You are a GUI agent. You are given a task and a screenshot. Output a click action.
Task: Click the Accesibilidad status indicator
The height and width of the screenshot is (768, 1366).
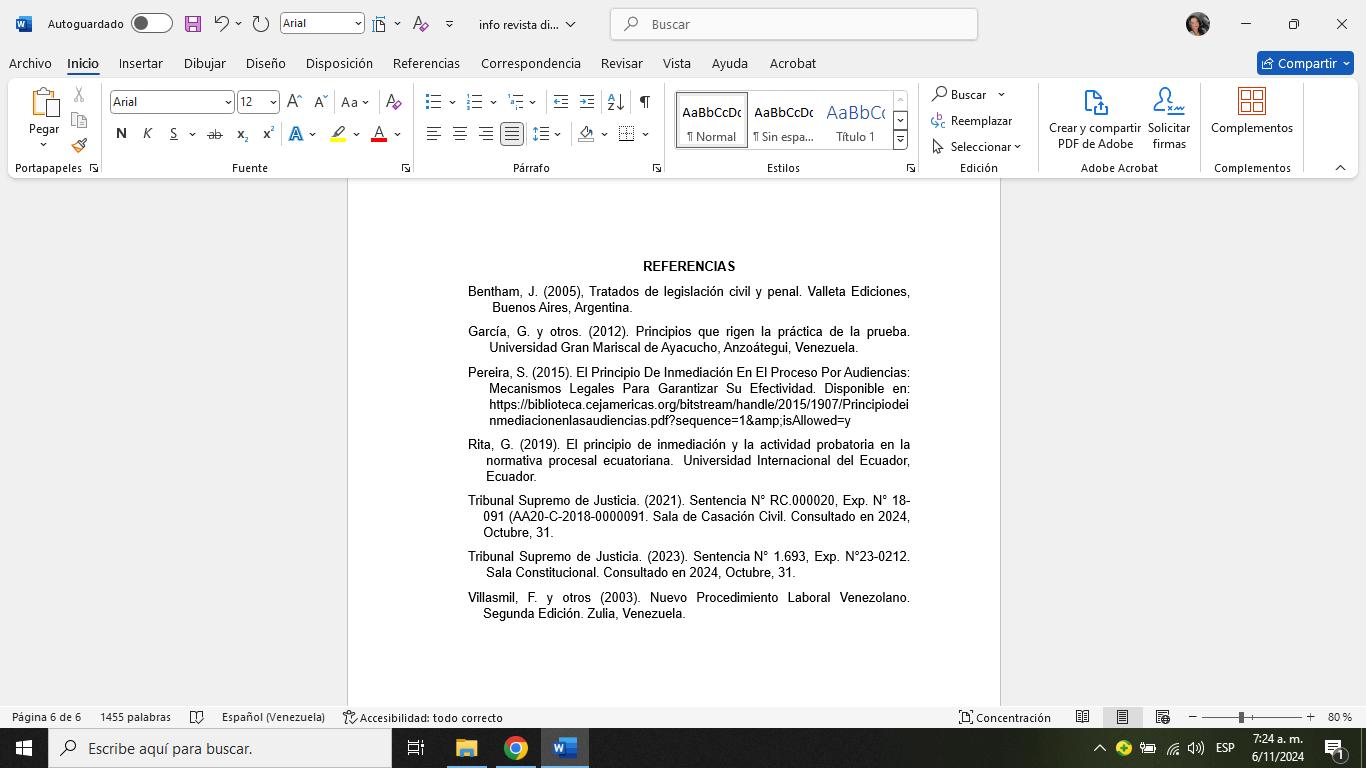click(423, 717)
